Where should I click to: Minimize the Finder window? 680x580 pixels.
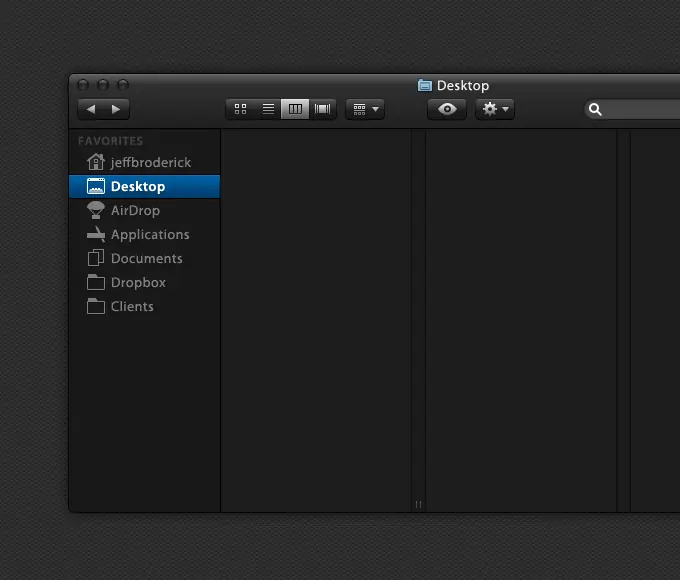[103, 85]
